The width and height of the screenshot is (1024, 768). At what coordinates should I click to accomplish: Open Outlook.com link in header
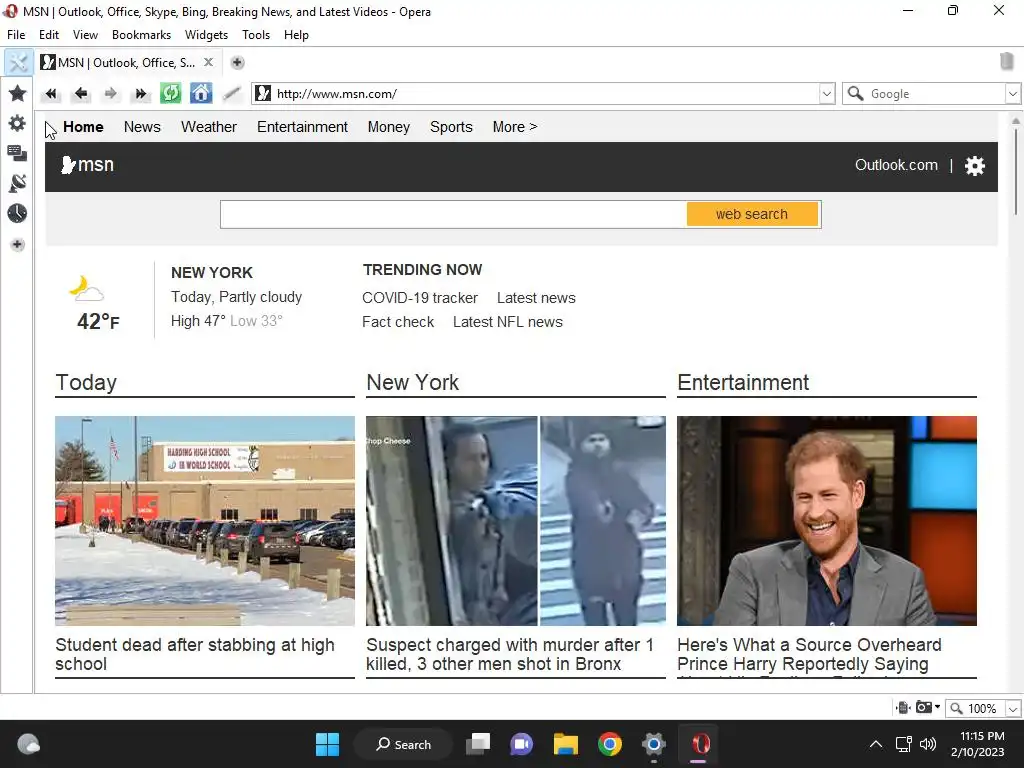[896, 165]
